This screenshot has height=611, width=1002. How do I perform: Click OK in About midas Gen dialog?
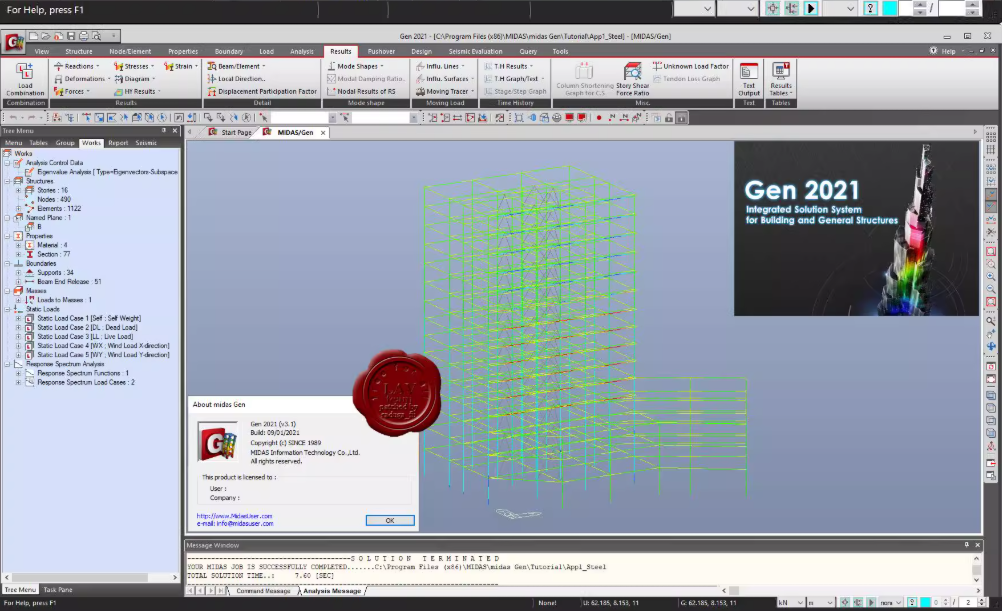[390, 520]
